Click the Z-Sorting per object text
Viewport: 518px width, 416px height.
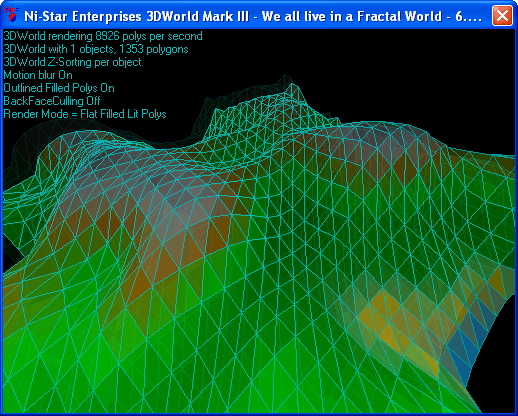point(72,62)
